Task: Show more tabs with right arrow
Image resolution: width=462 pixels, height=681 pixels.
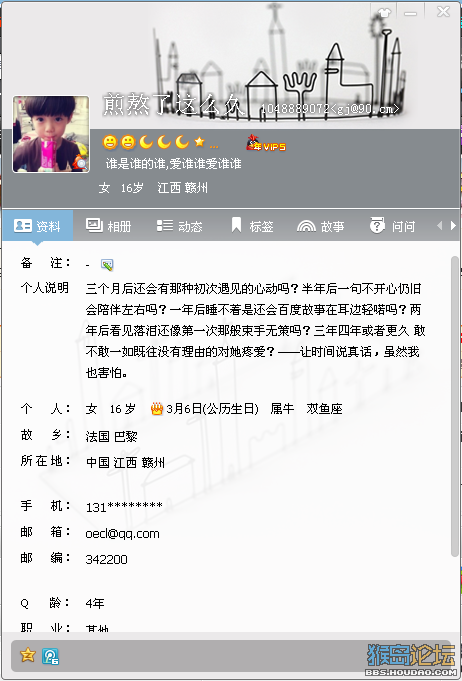Action: [x=453, y=225]
